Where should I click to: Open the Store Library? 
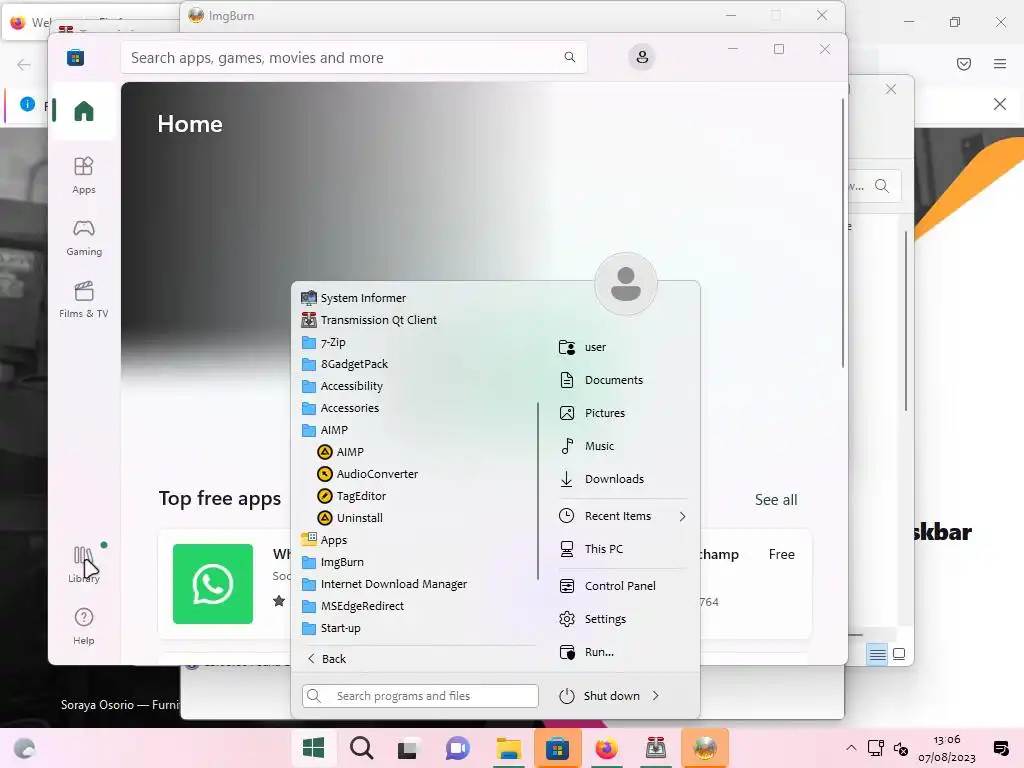click(84, 564)
